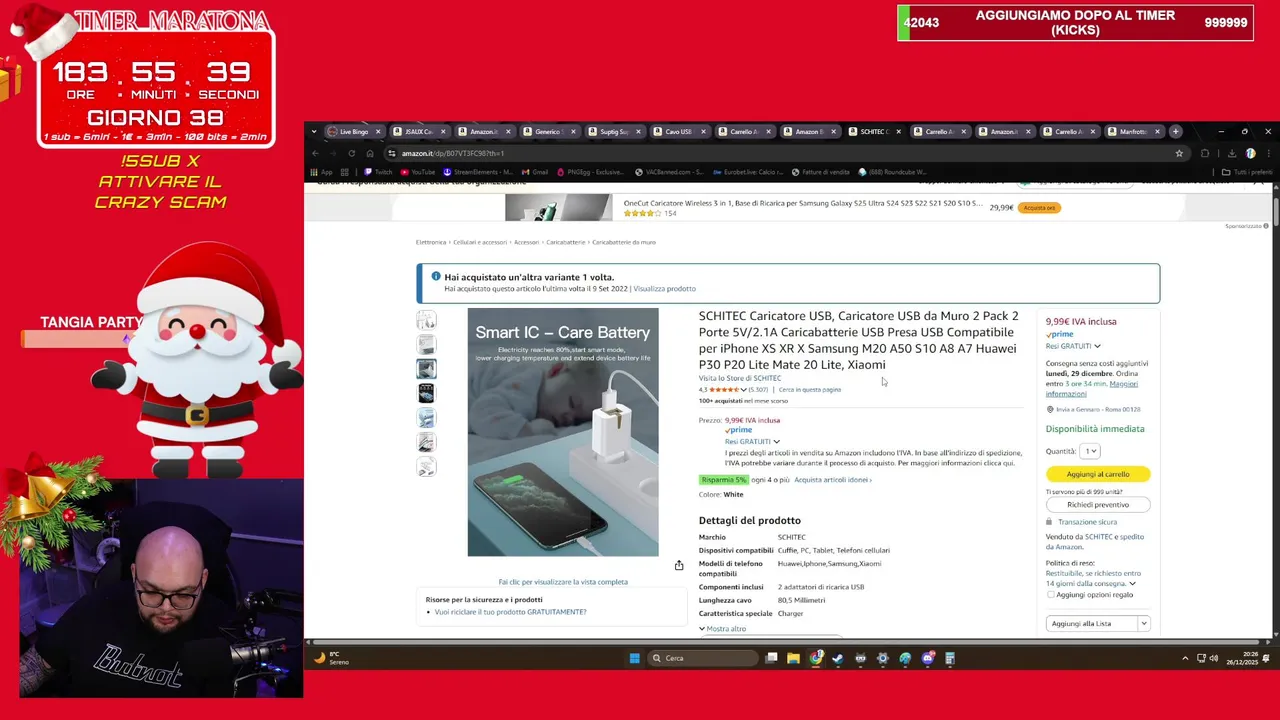Screen dimensions: 1280x720
Task: Click the main Smart IC product image
Action: 563,432
